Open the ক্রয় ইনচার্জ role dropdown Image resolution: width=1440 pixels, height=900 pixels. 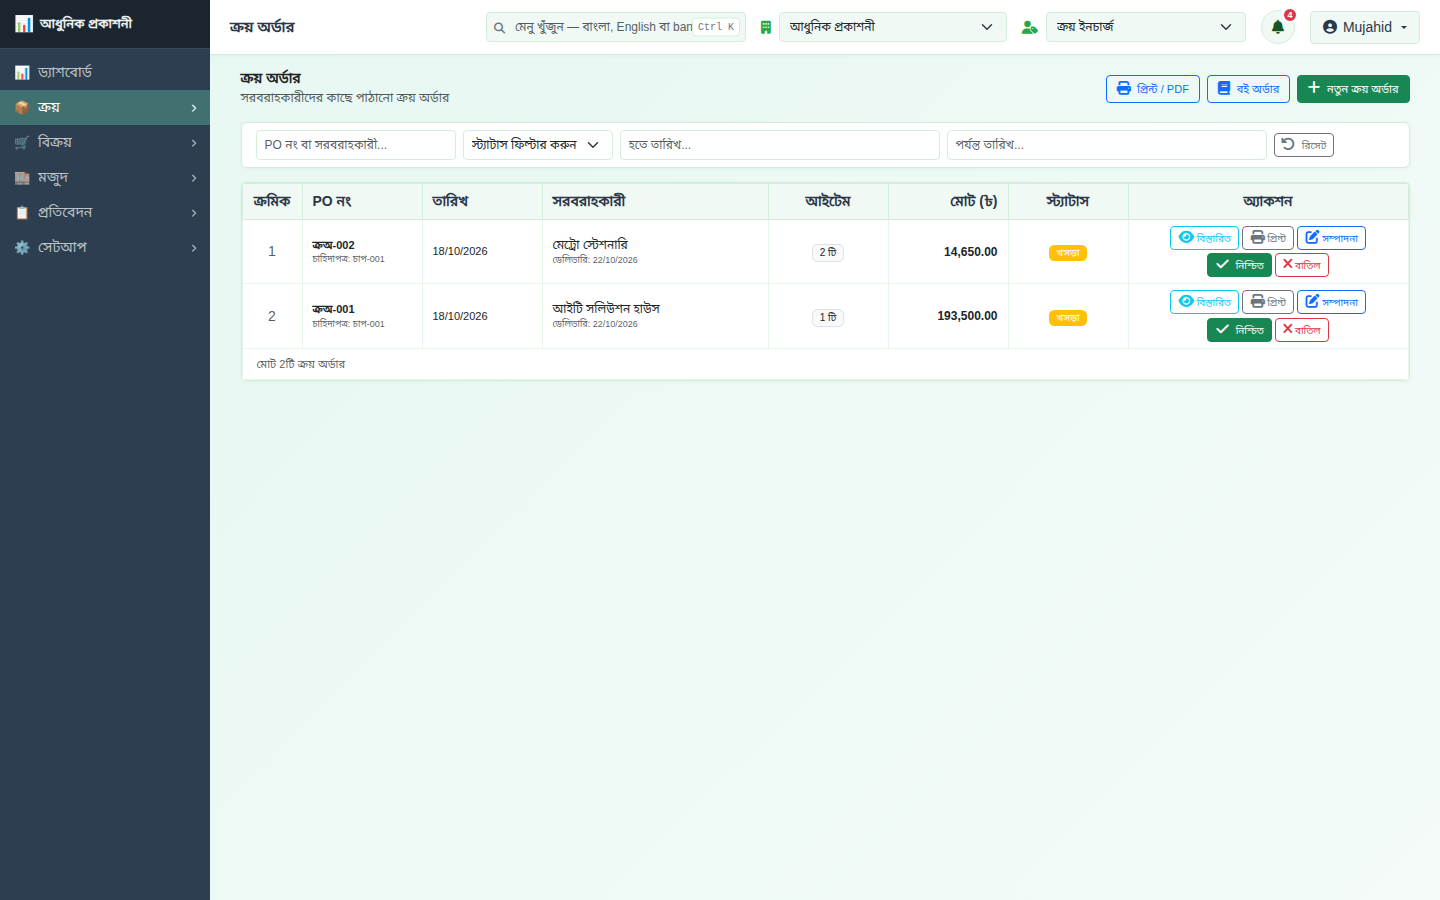tap(1145, 27)
